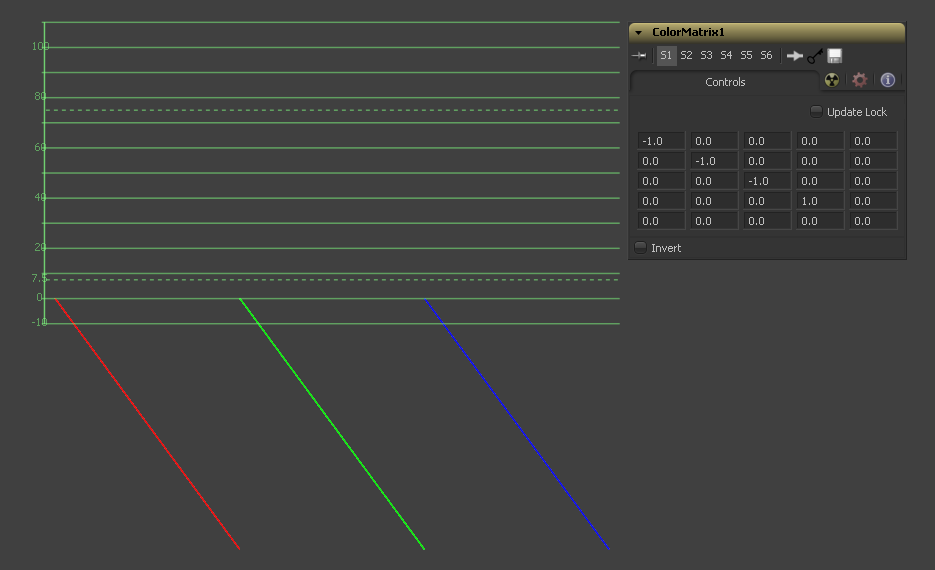935x570 pixels.
Task: Click the floppy disk save settings icon
Action: (835, 56)
